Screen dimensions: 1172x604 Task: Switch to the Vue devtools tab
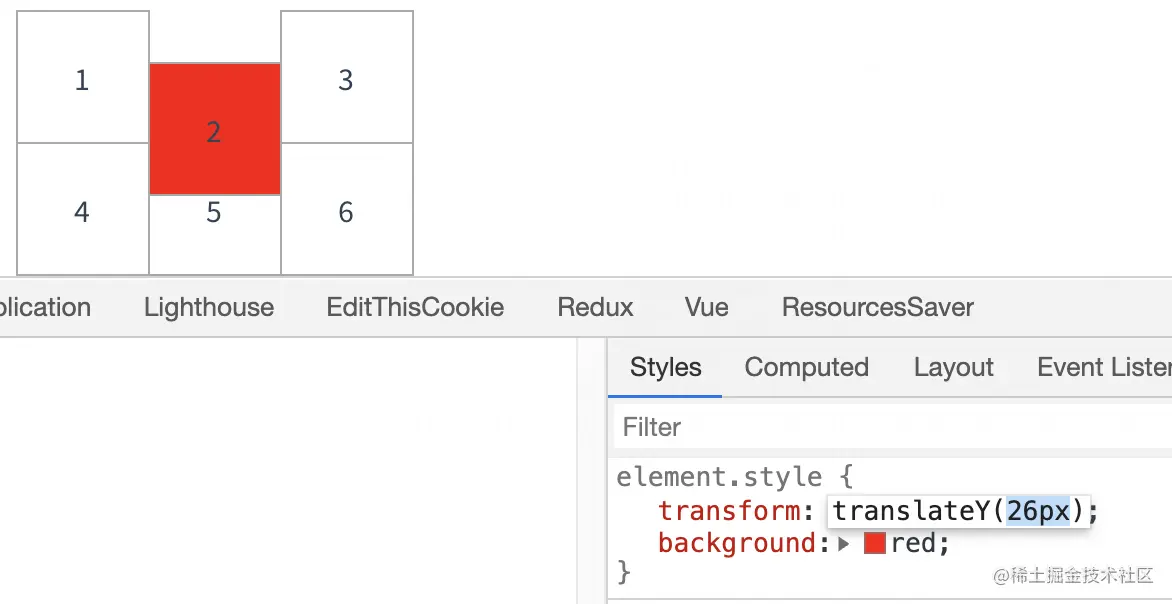click(x=706, y=307)
